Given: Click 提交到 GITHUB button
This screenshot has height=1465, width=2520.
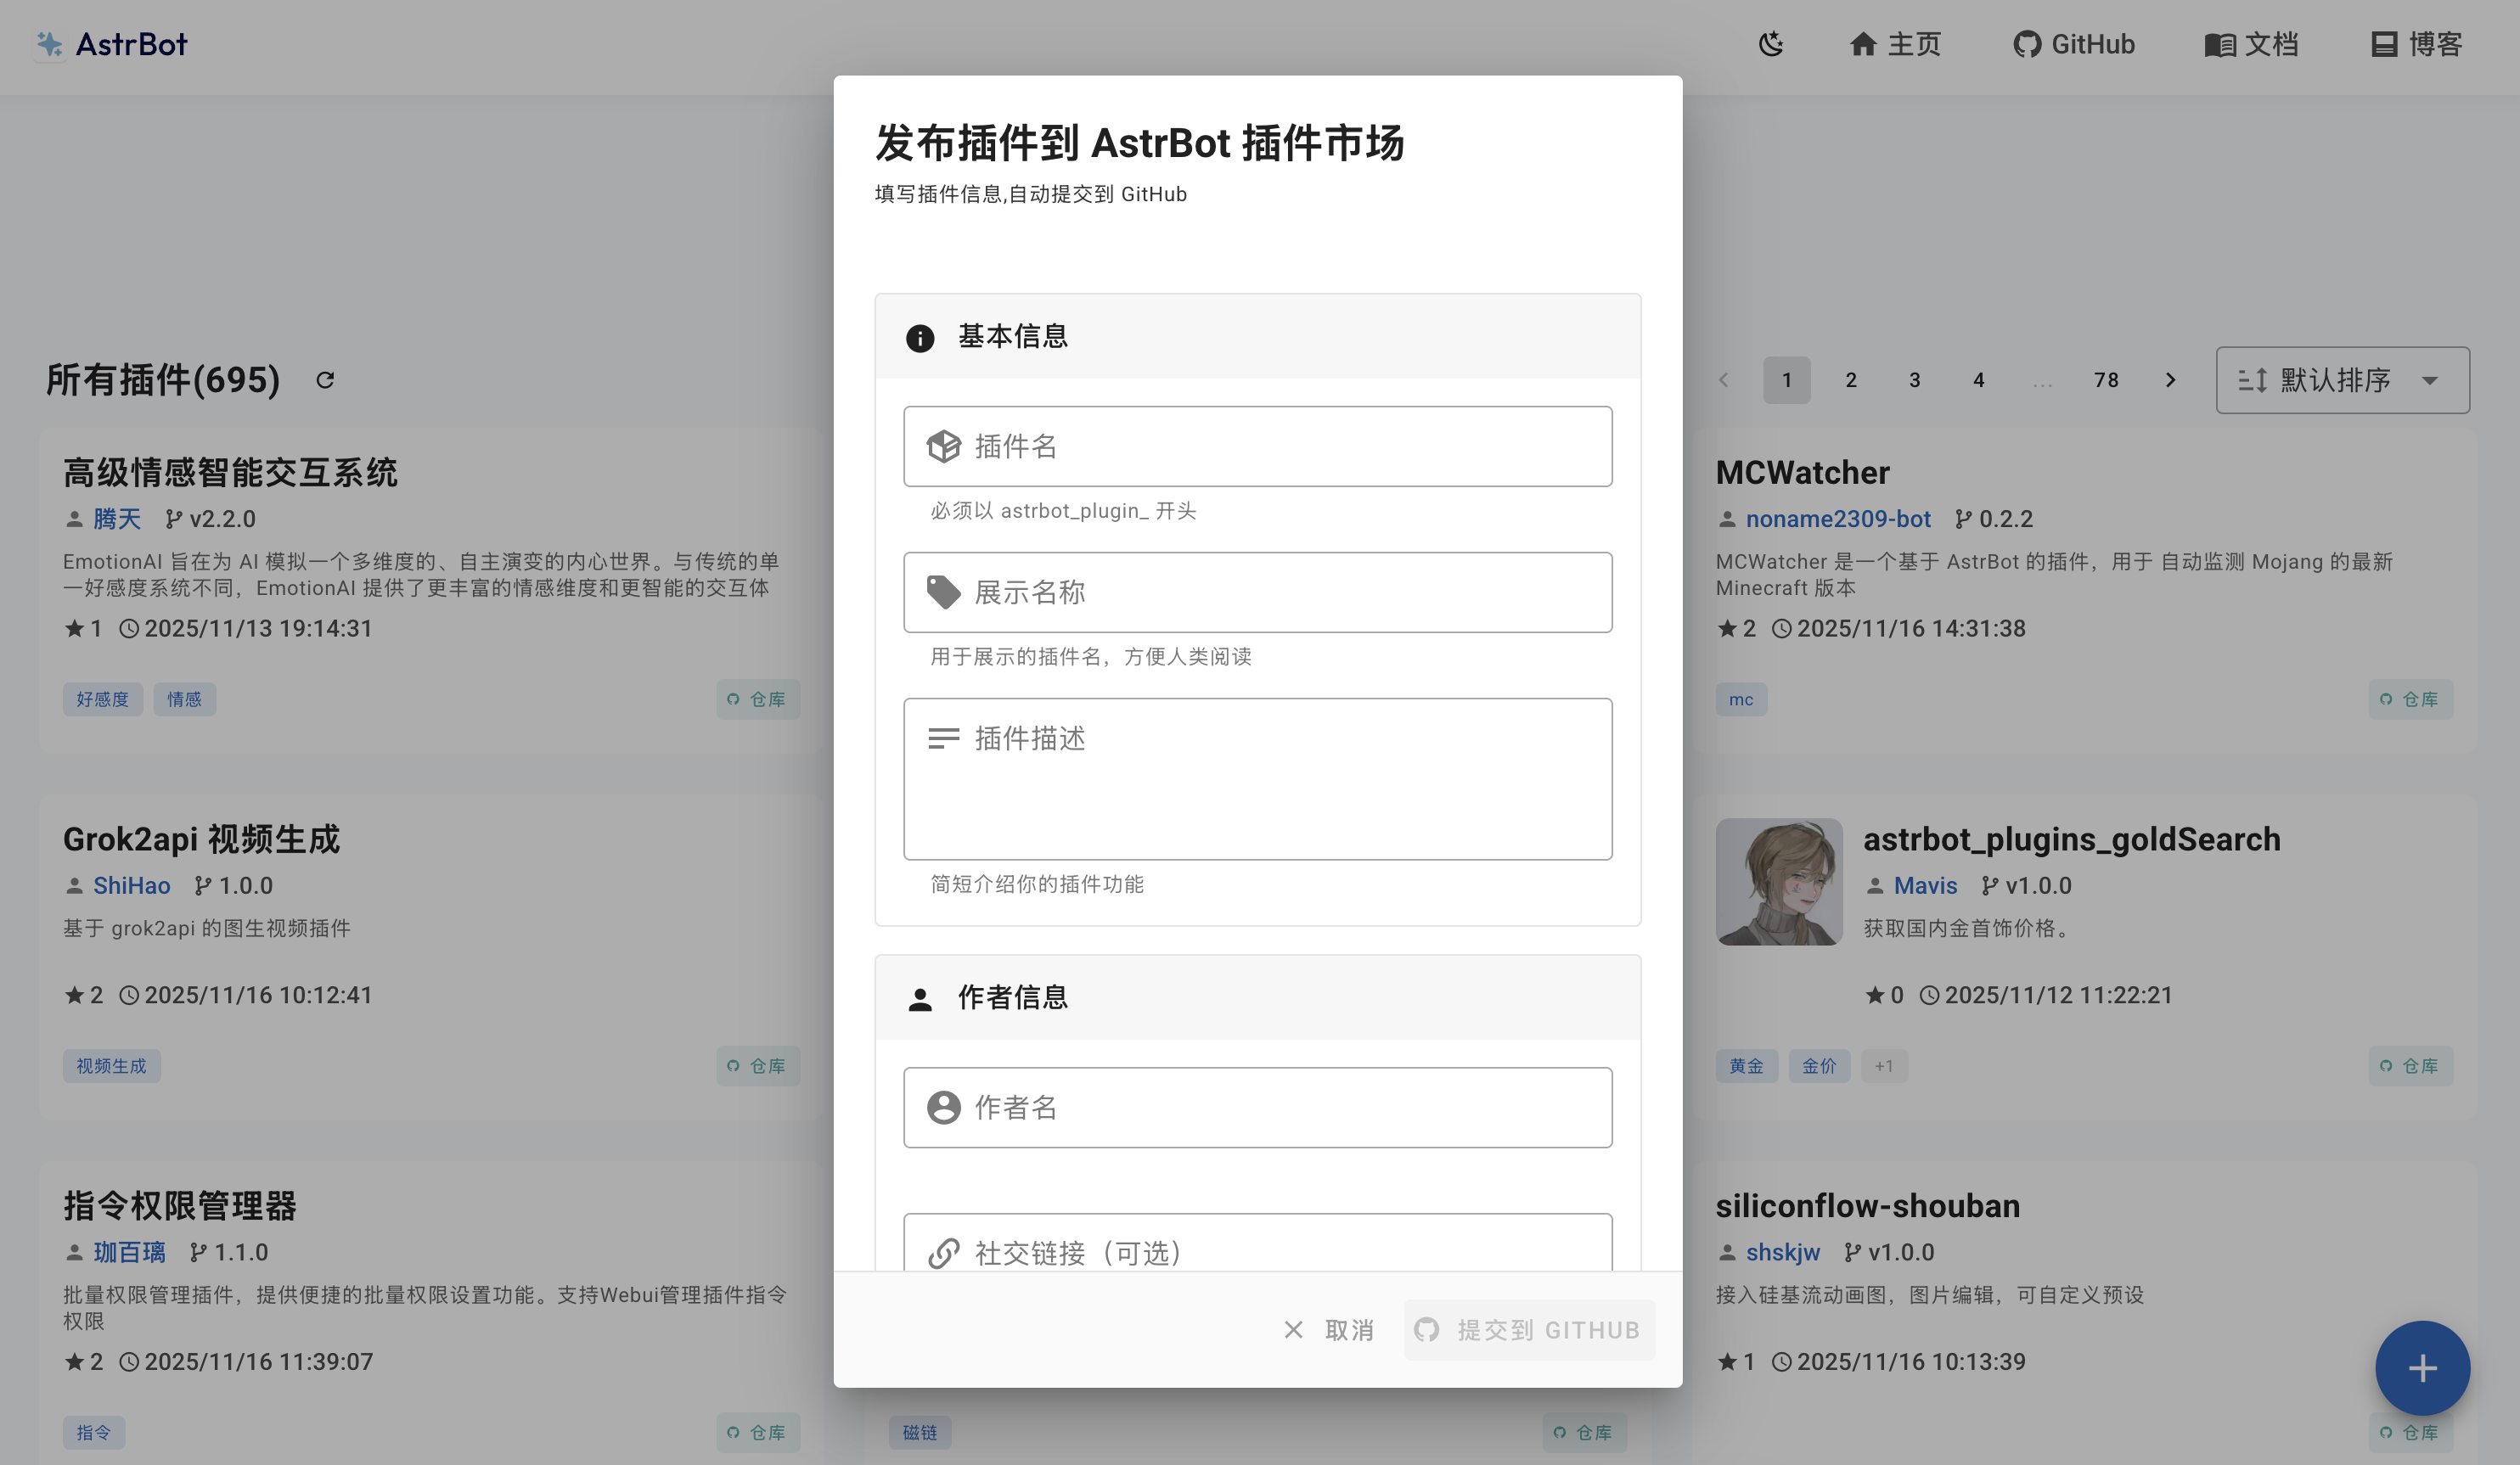Looking at the screenshot, I should [1529, 1329].
